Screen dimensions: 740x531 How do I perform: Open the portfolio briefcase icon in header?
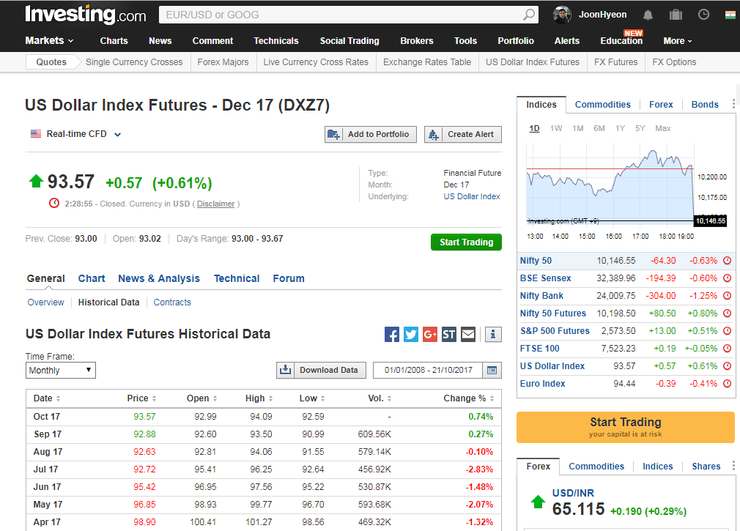676,15
